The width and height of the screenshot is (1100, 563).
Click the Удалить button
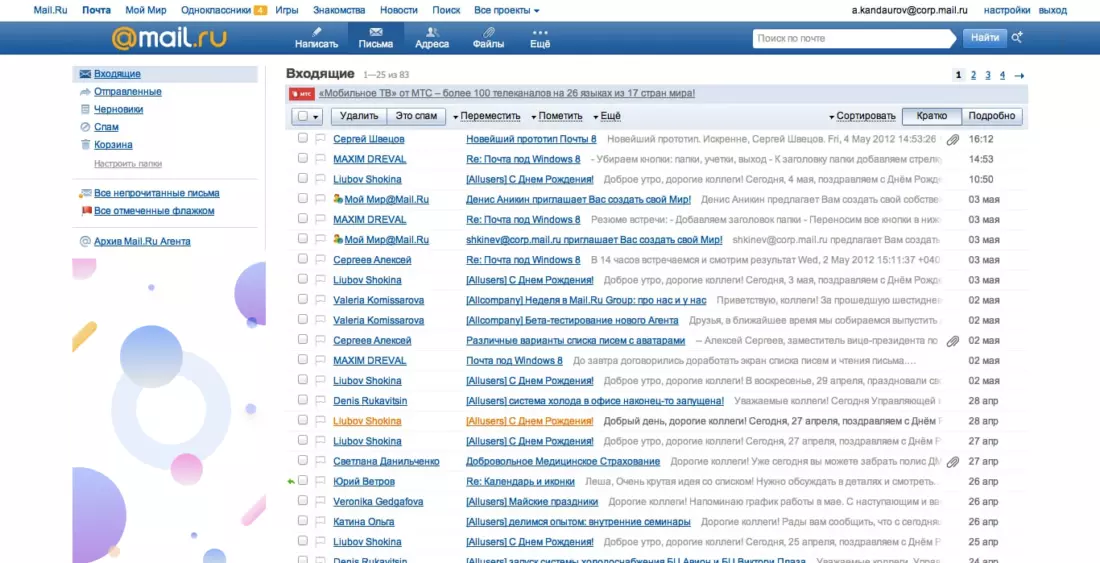(358, 116)
